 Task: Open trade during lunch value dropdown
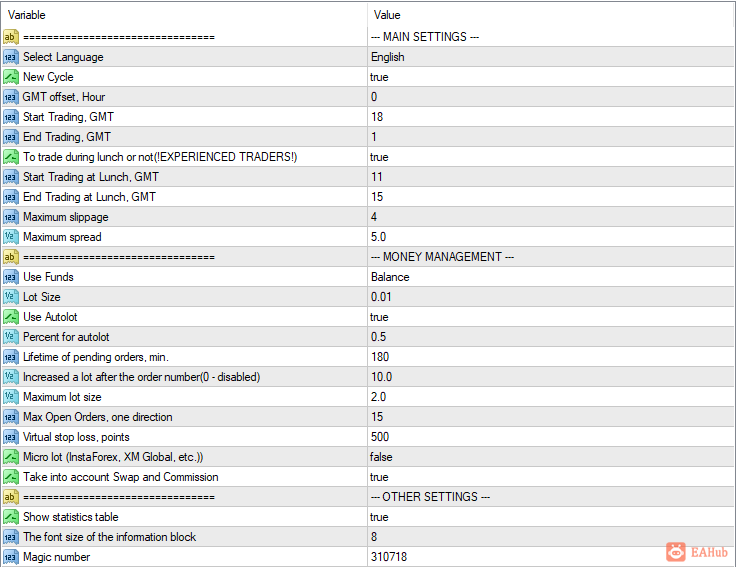(x=380, y=157)
